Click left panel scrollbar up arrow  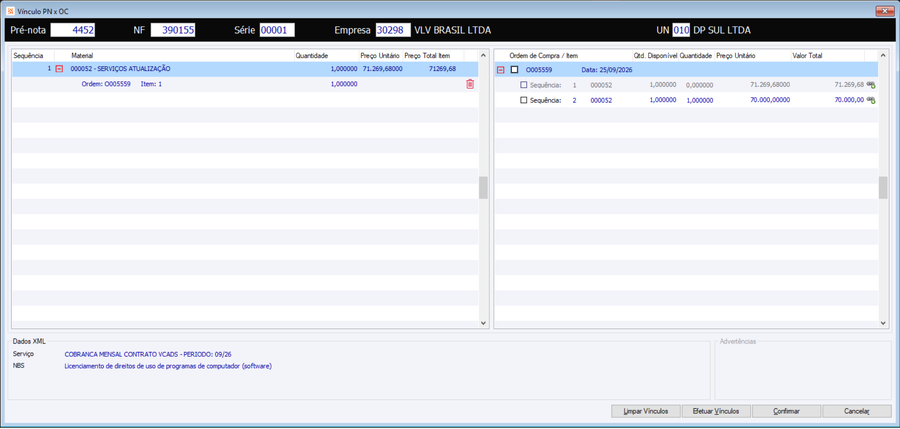point(483,56)
